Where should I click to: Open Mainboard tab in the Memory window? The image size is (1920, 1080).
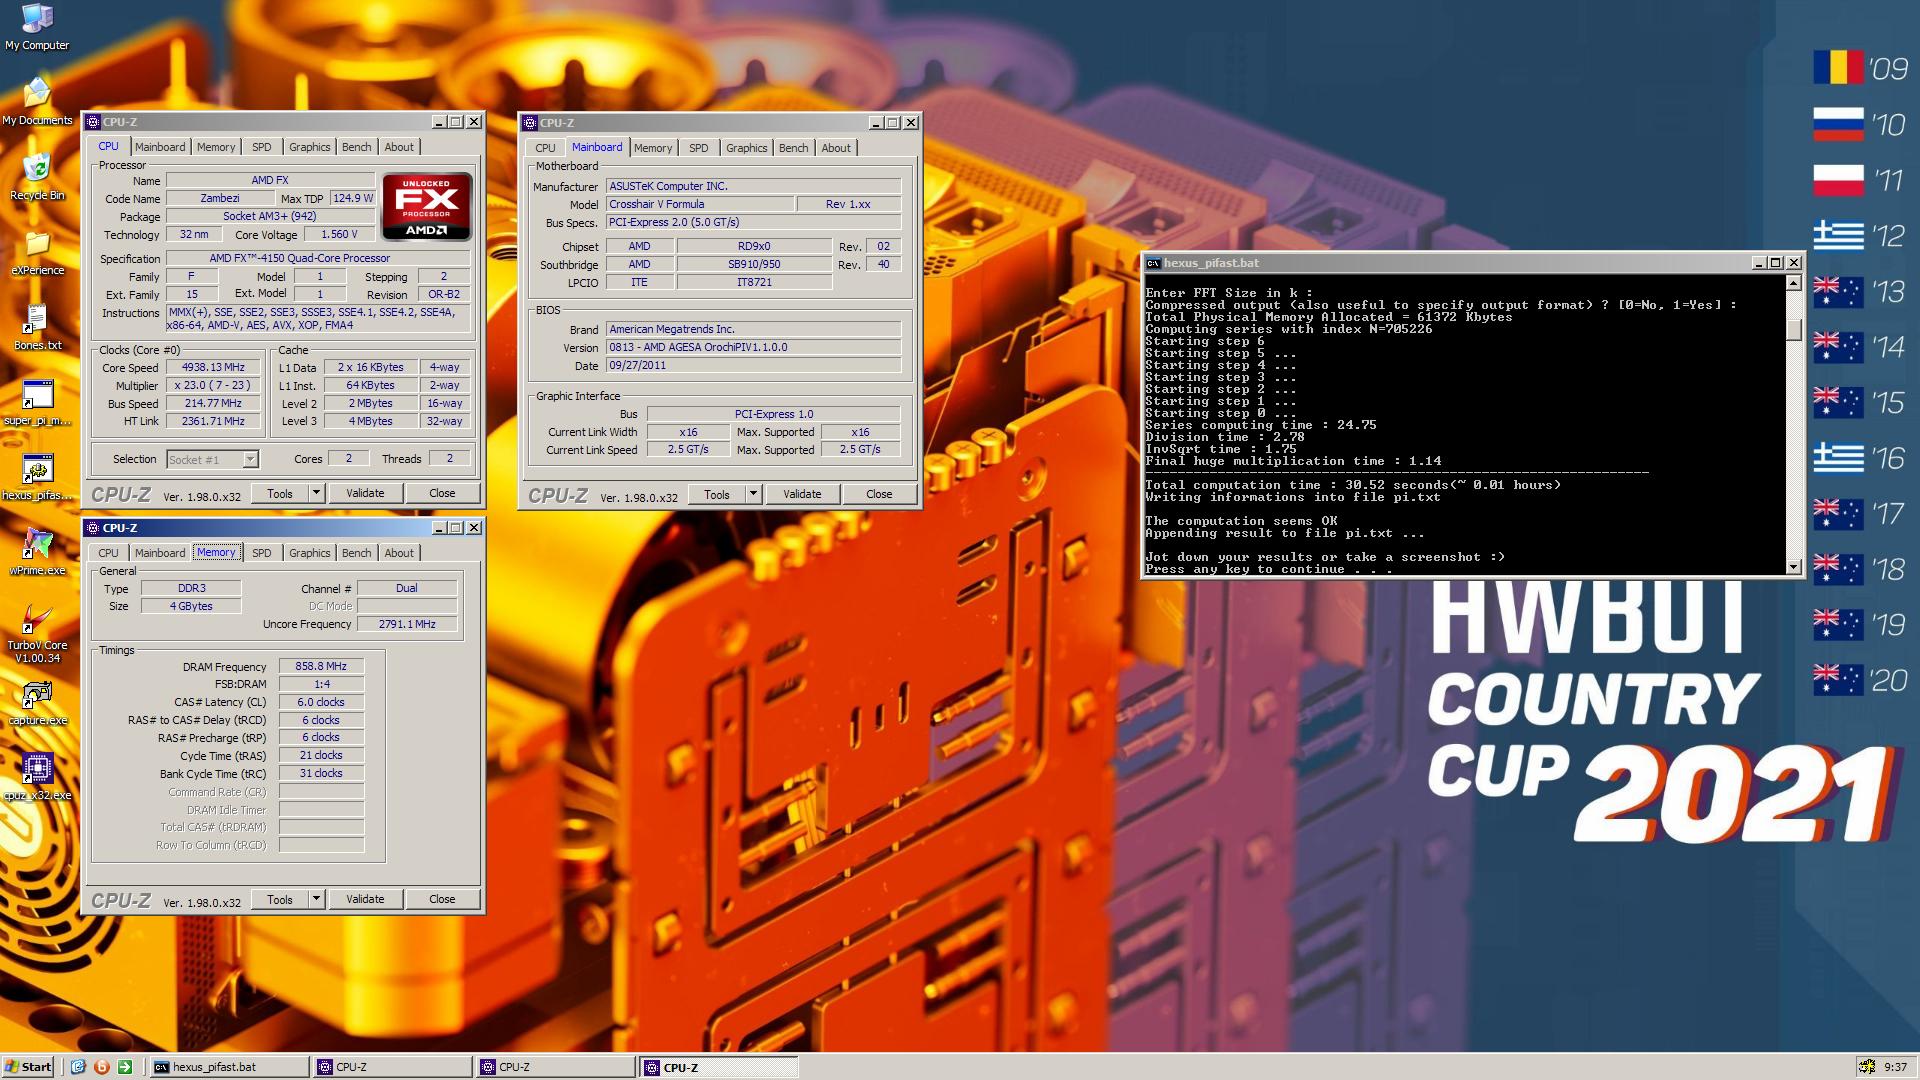click(160, 553)
